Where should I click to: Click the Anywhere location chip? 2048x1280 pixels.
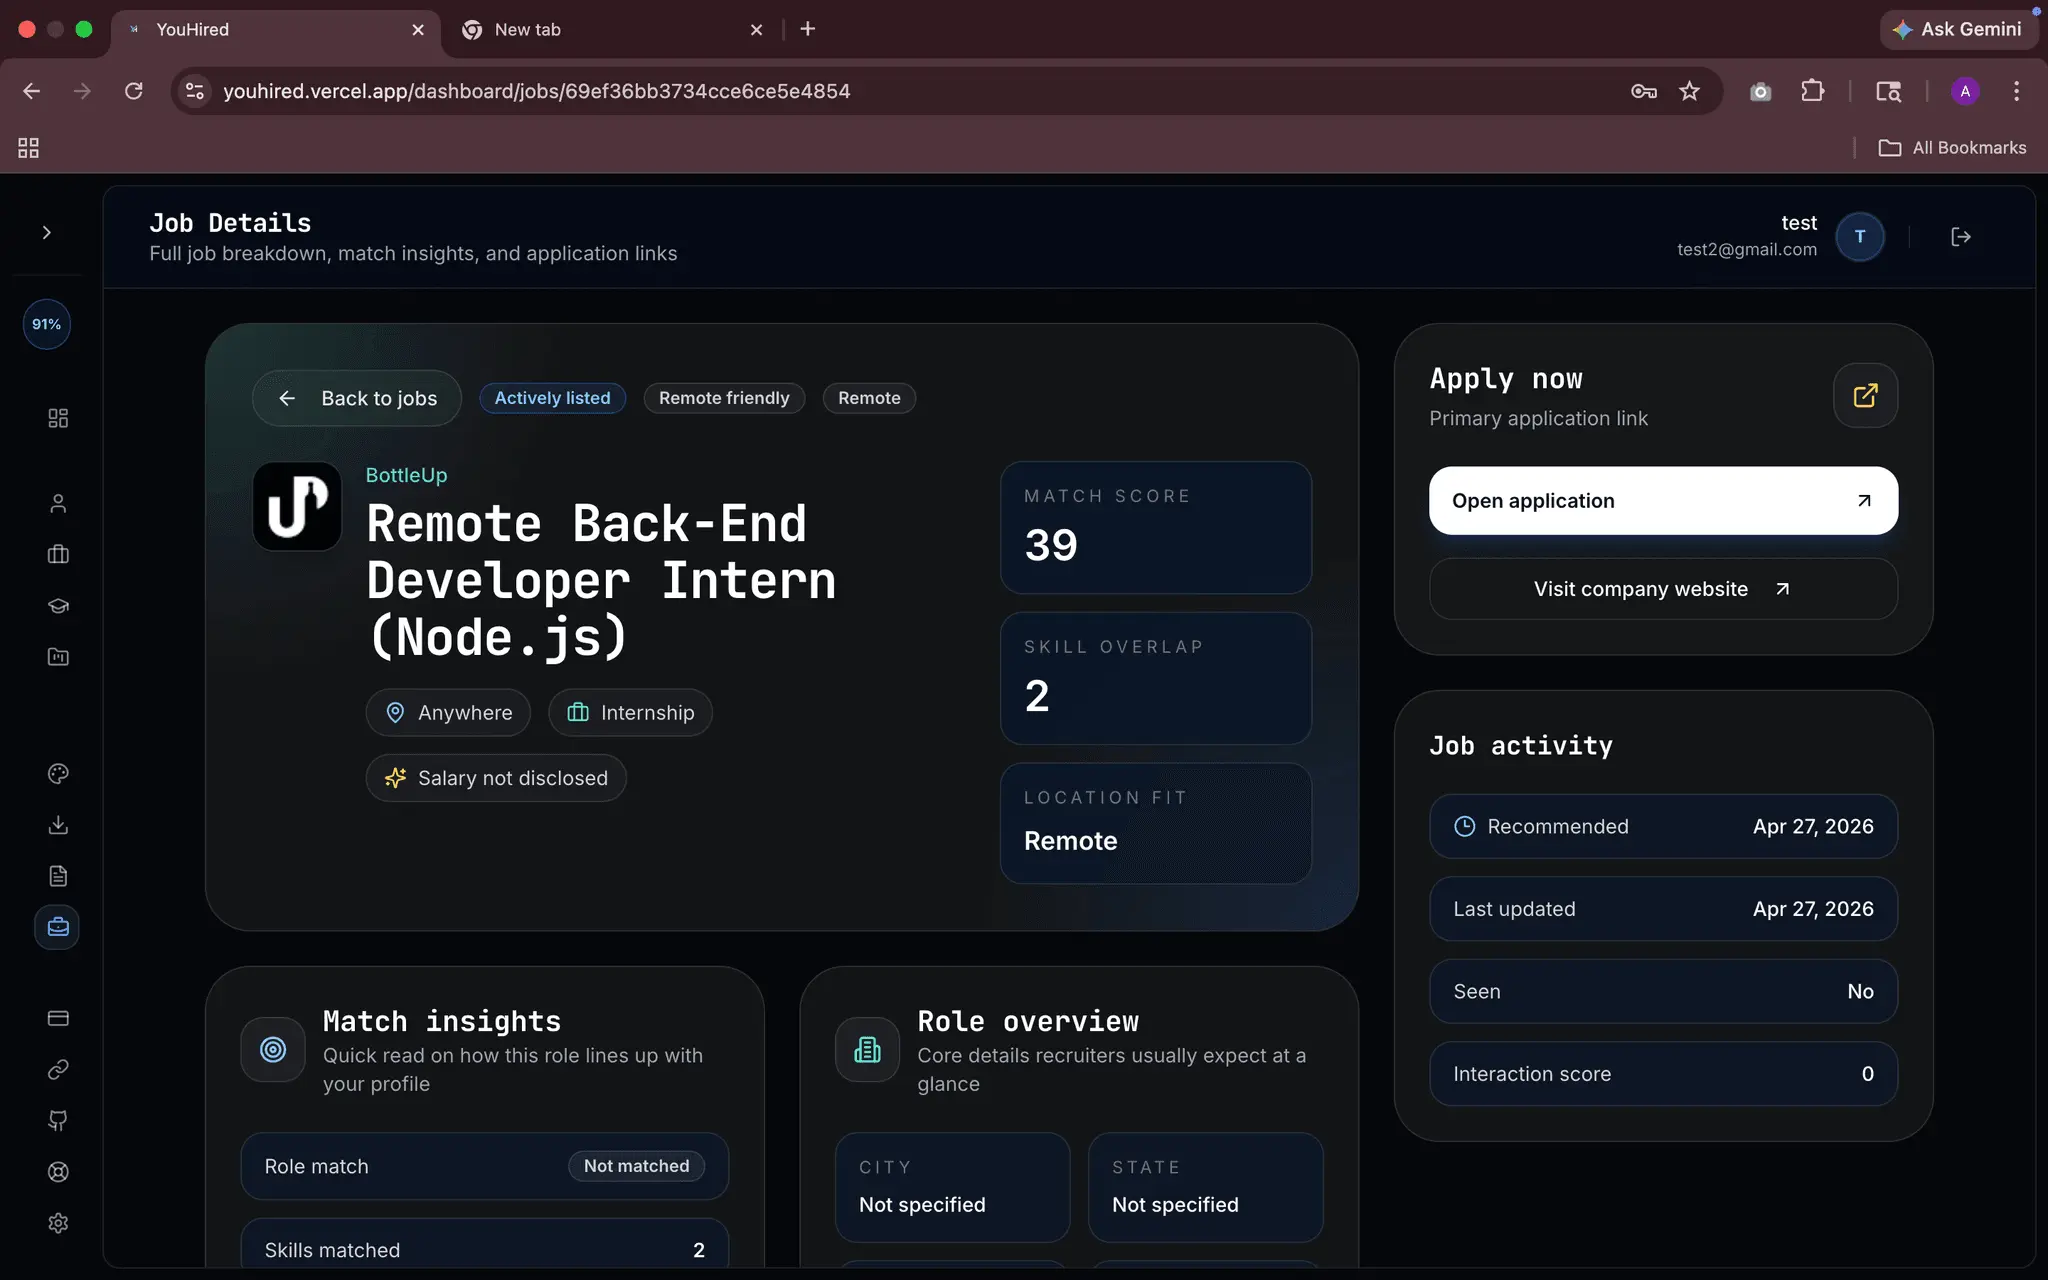click(x=448, y=713)
